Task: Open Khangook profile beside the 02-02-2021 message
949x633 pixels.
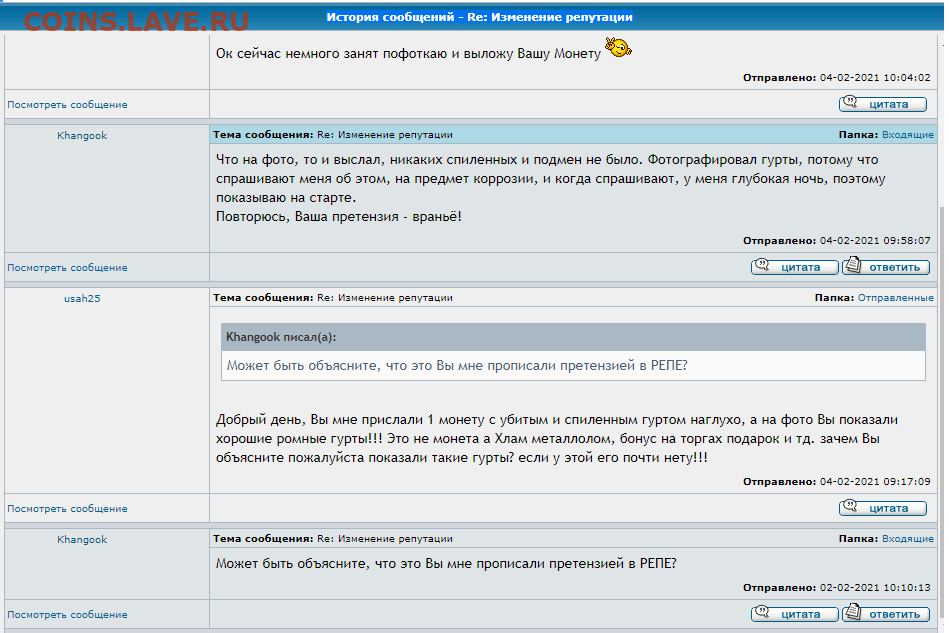Action: (82, 540)
